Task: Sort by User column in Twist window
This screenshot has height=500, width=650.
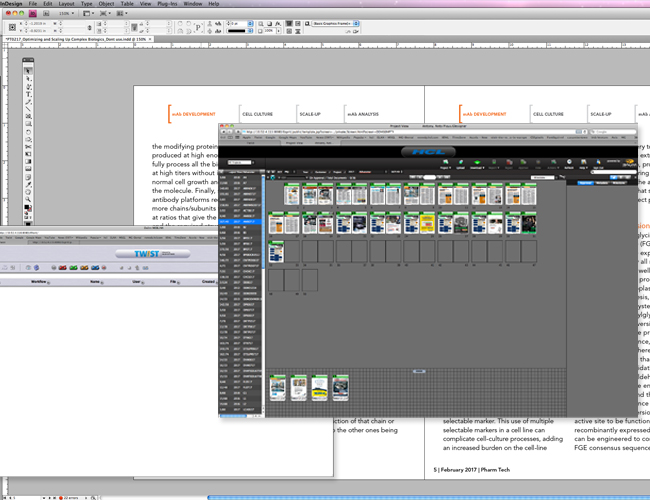Action: [x=136, y=282]
